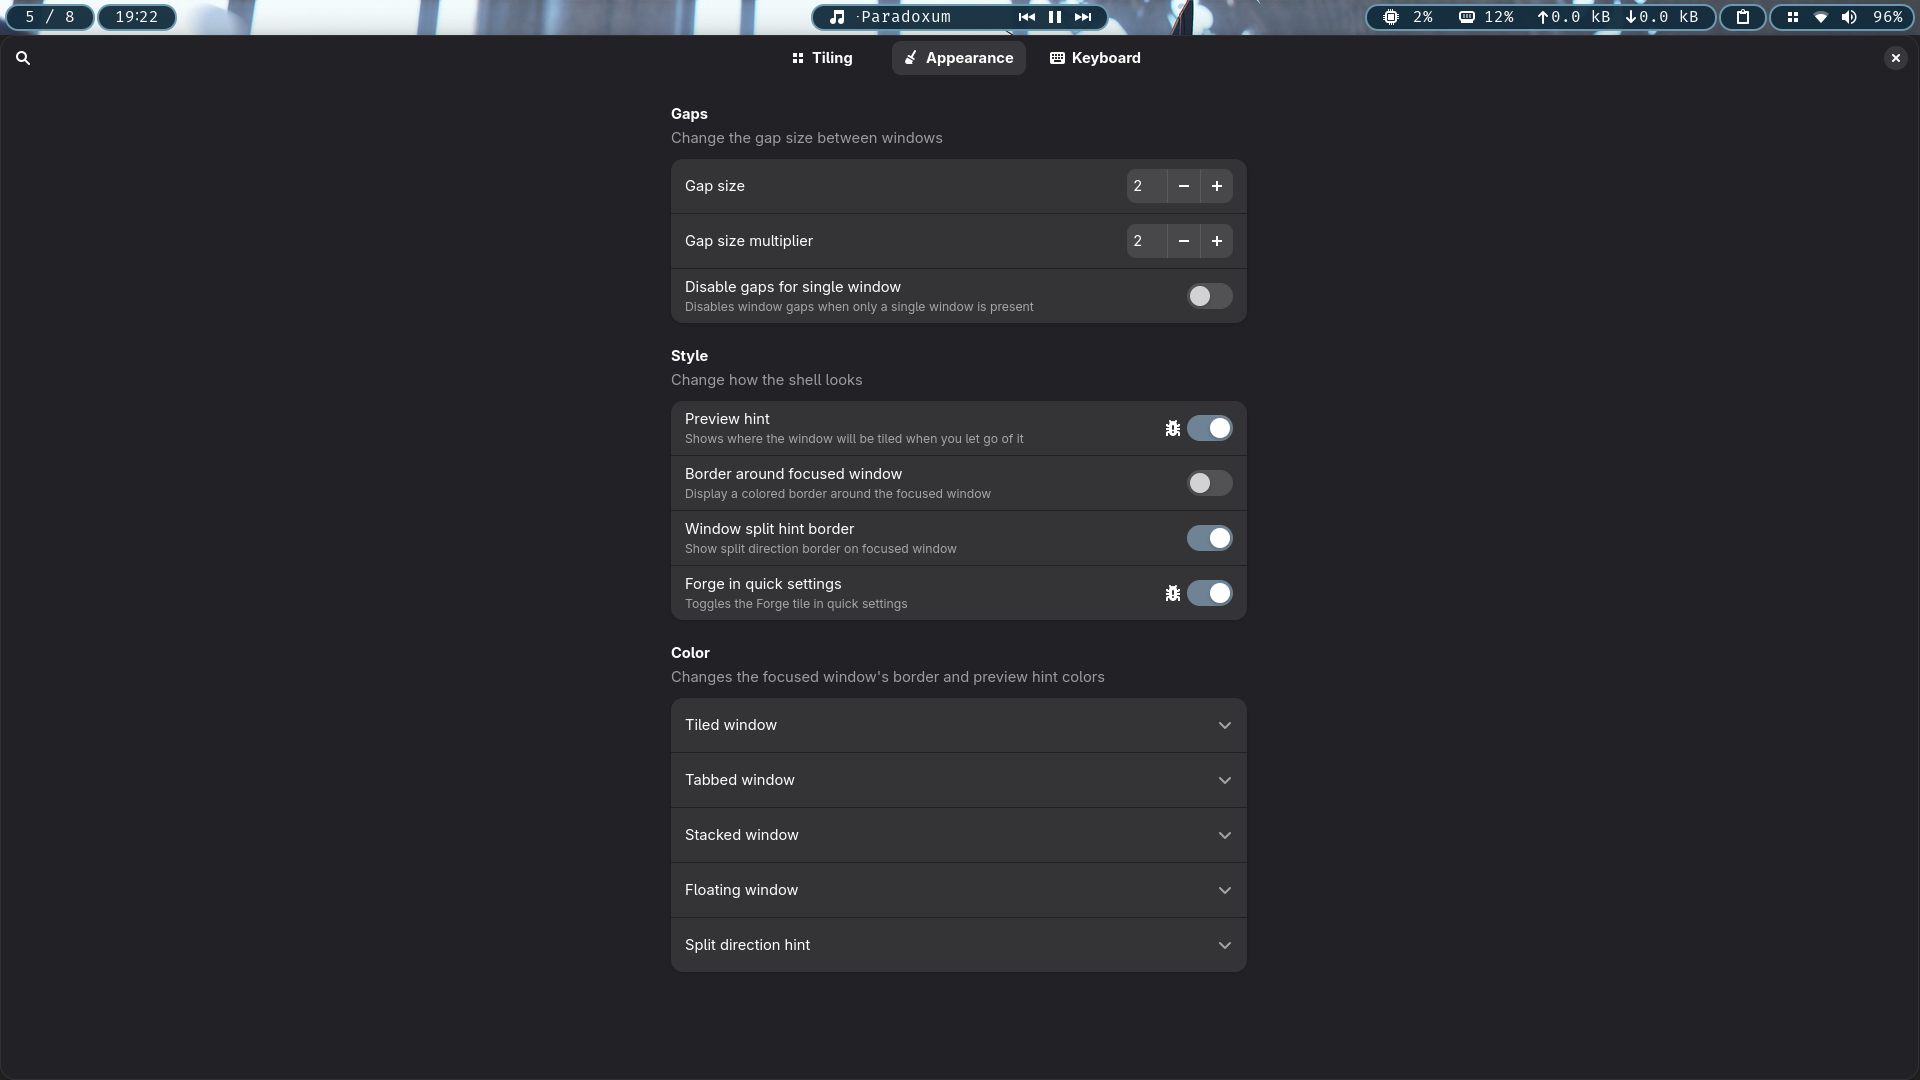Expand the Split direction hint row
Viewport: 1920px width, 1080px height.
[x=1224, y=945]
